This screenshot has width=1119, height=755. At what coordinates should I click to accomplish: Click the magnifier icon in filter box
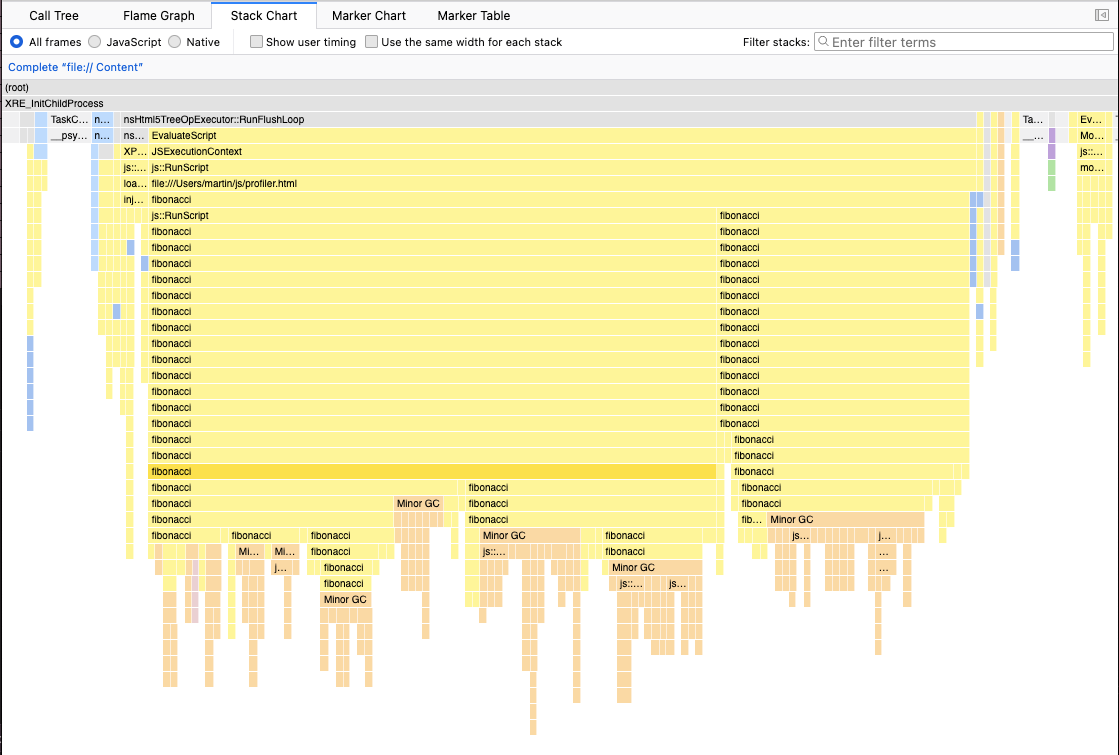coord(823,42)
